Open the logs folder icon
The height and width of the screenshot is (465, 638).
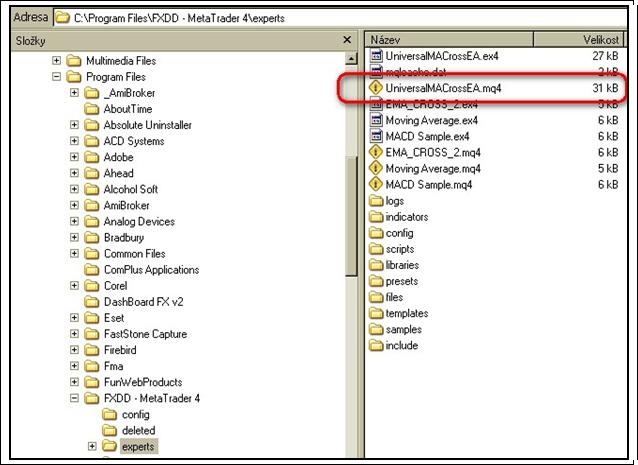(376, 201)
